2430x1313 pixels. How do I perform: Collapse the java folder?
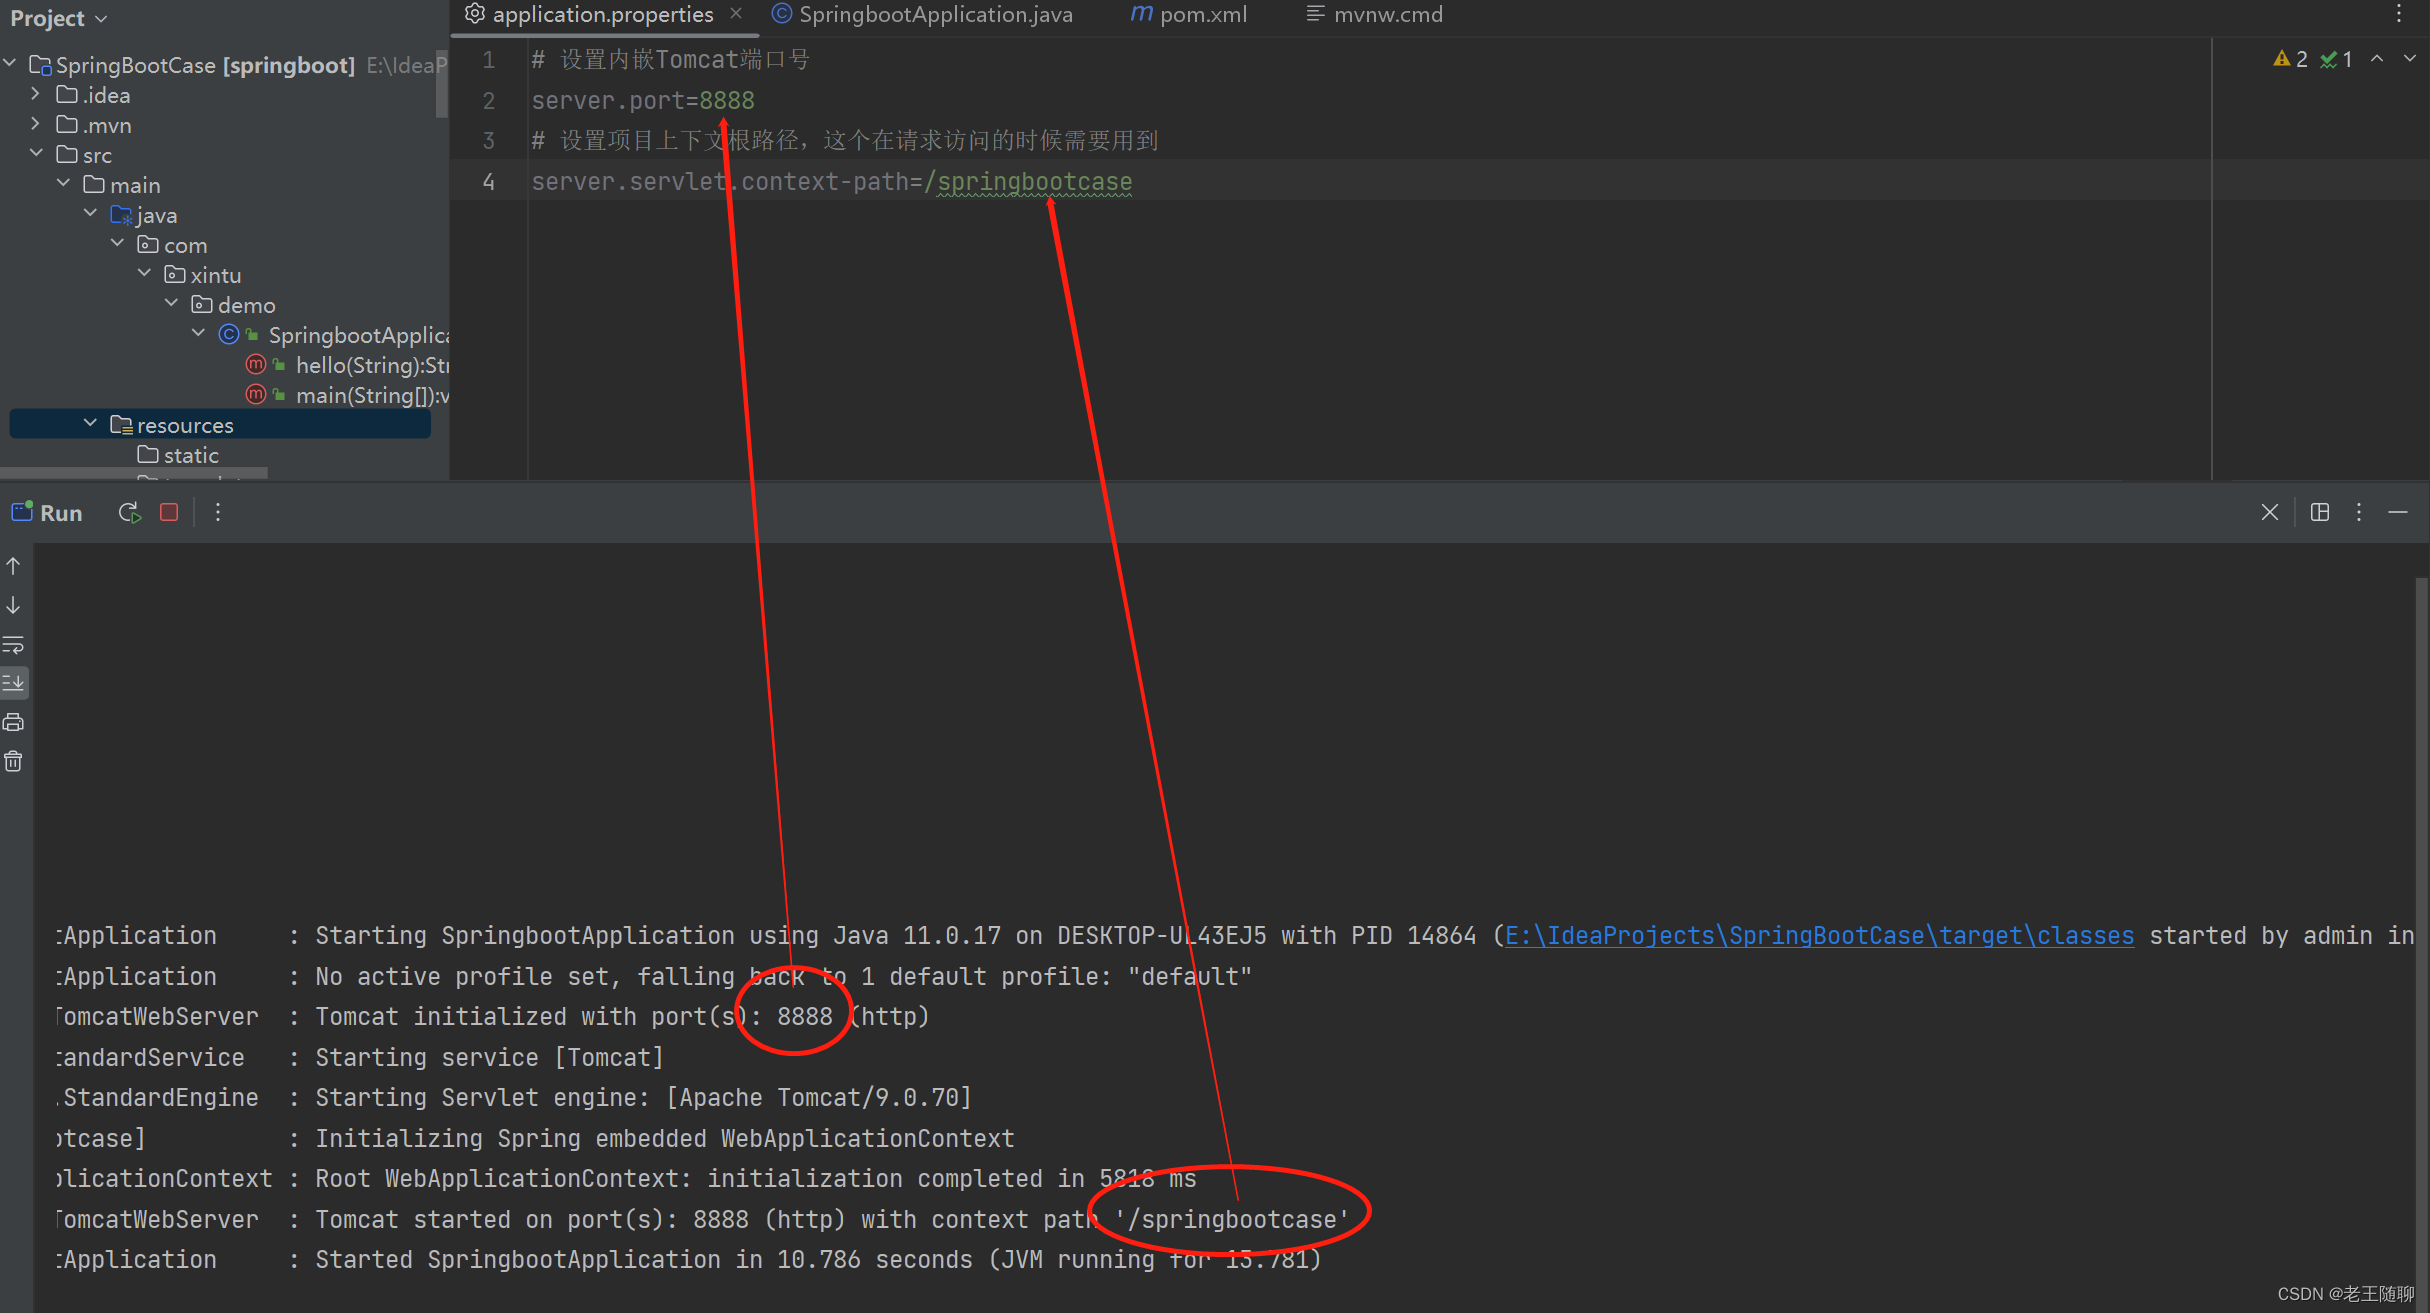pos(90,214)
